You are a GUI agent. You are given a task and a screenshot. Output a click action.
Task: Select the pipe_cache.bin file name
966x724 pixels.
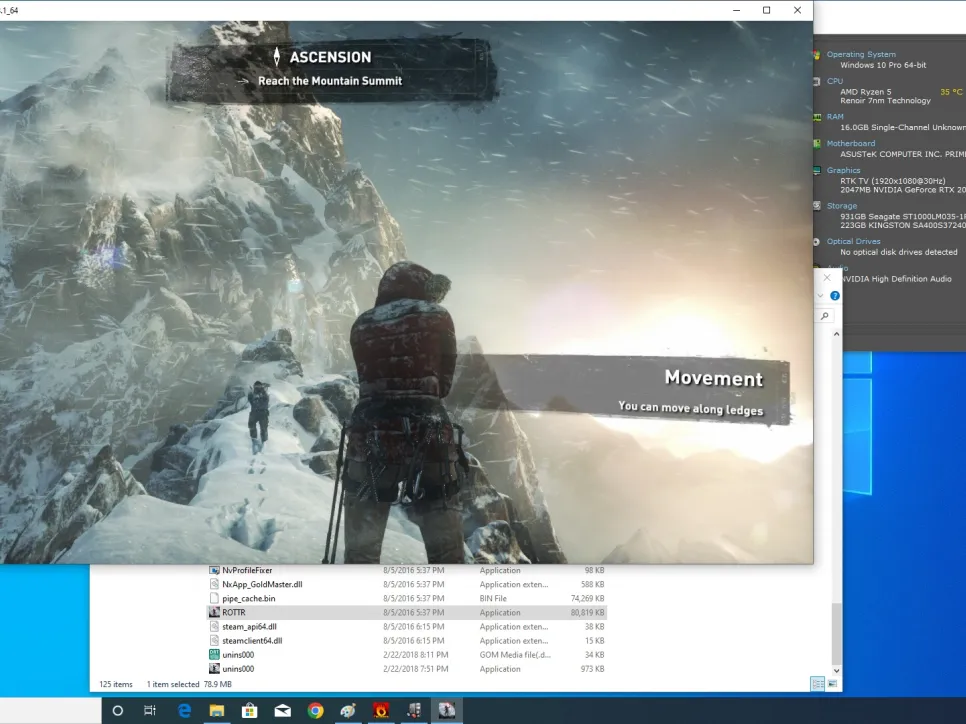[249, 598]
